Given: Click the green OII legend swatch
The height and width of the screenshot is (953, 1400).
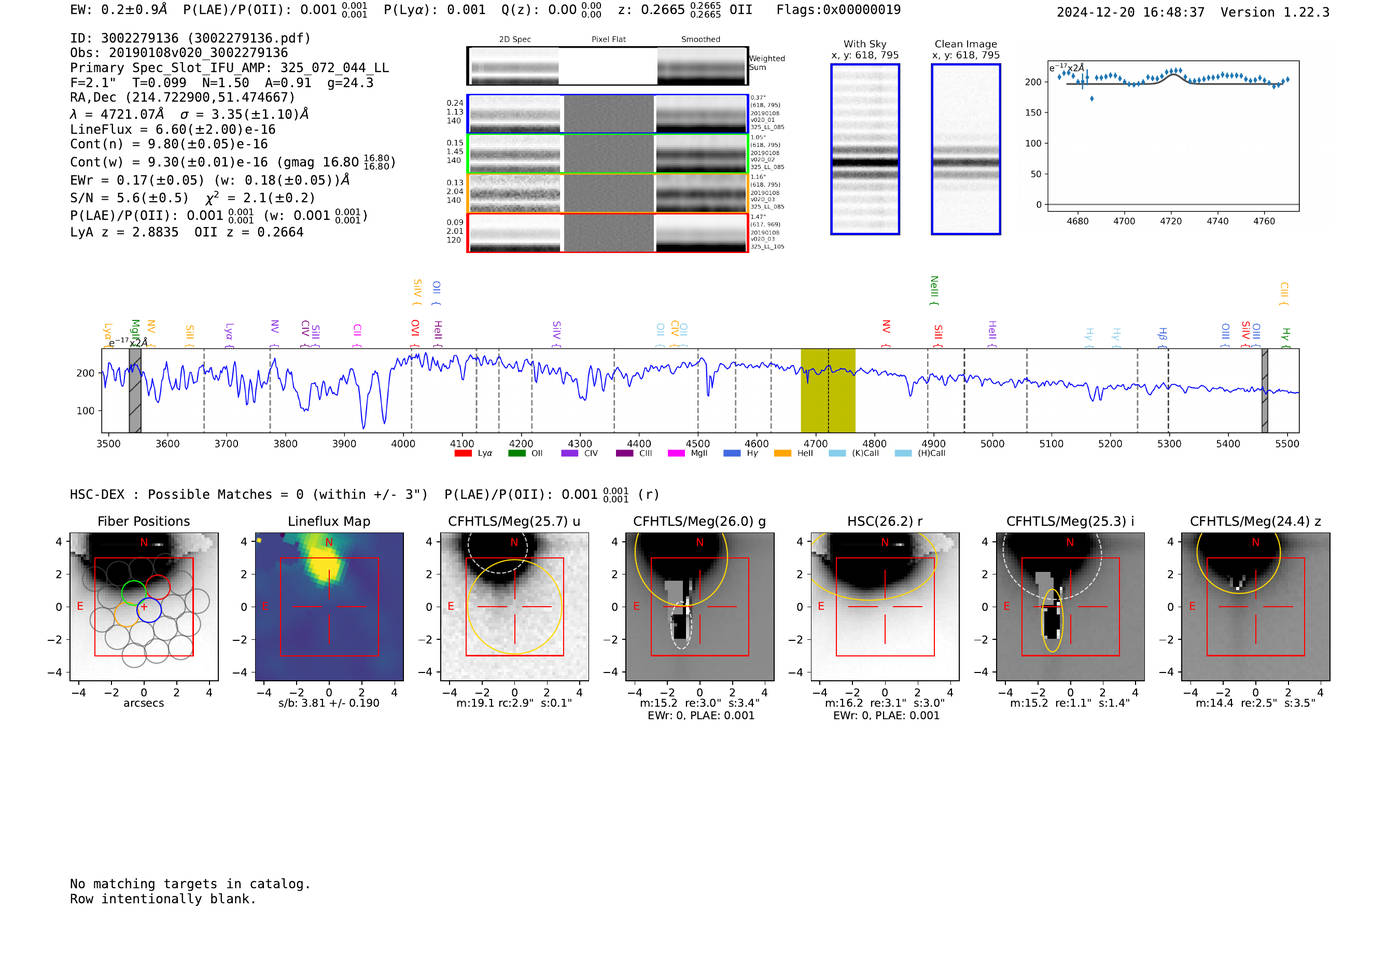Looking at the screenshot, I should 516,453.
